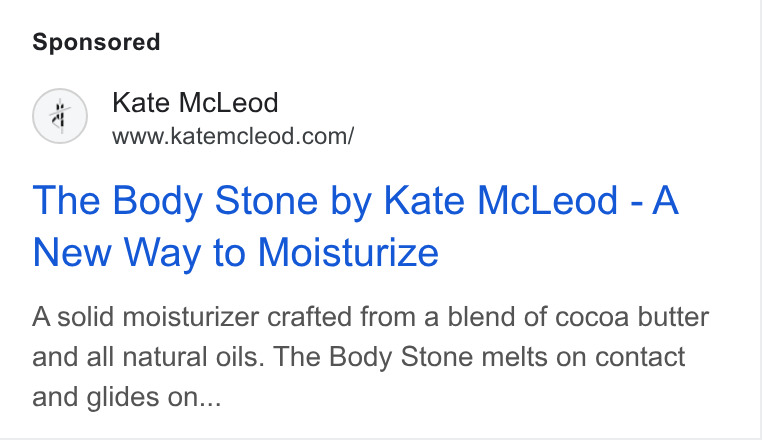This screenshot has height=440, width=762.
Task: Click the Body Stone melts on contact sentence
Action: [479, 357]
